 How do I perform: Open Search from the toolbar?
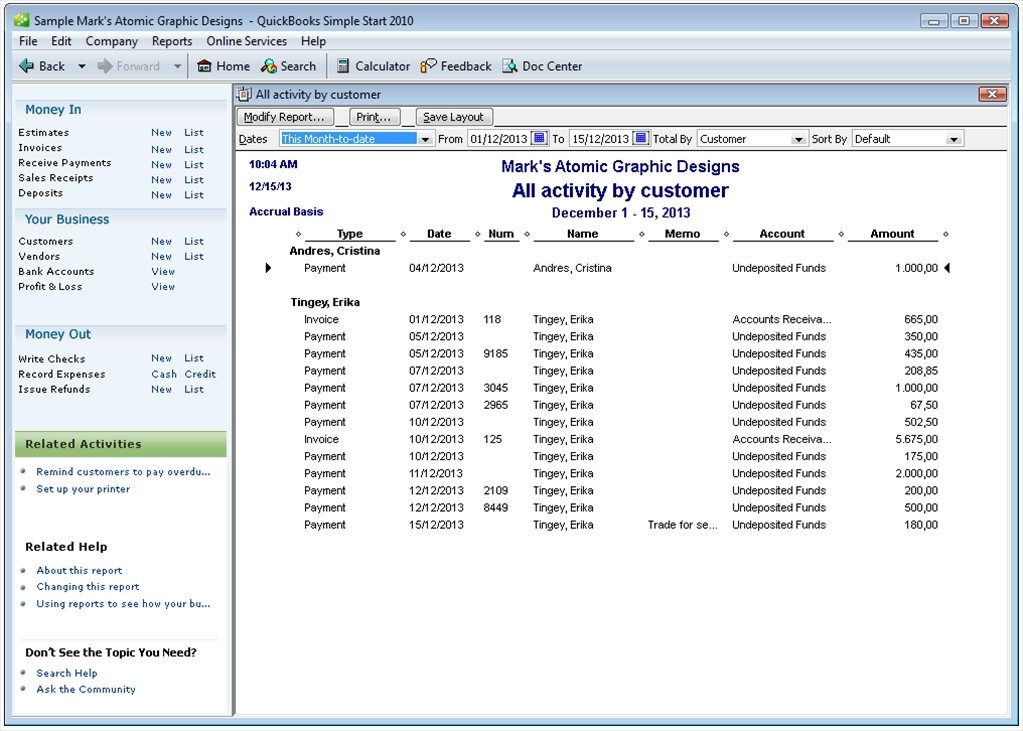pyautogui.click(x=288, y=66)
